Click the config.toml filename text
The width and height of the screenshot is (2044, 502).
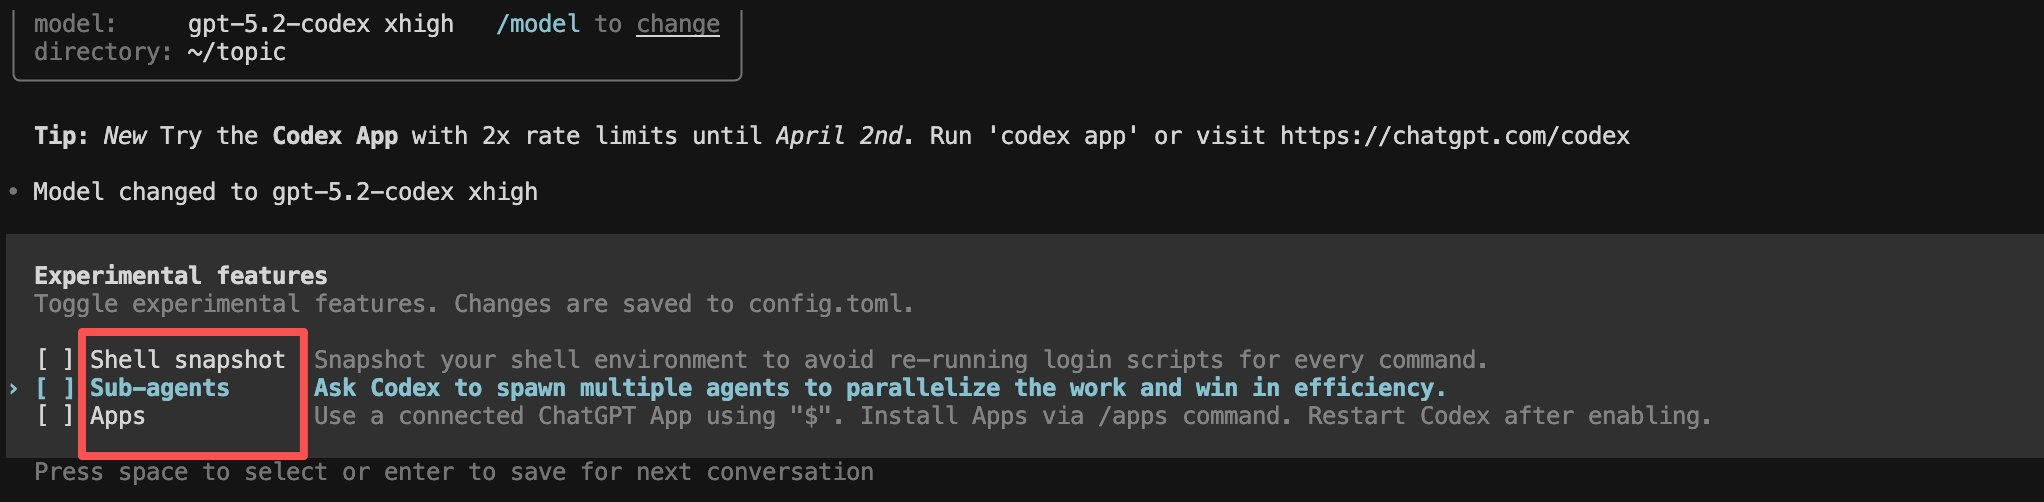coord(830,304)
